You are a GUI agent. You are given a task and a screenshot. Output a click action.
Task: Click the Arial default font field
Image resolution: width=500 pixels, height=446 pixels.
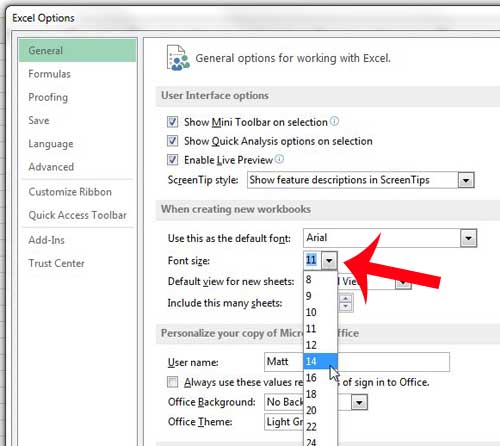(x=382, y=238)
